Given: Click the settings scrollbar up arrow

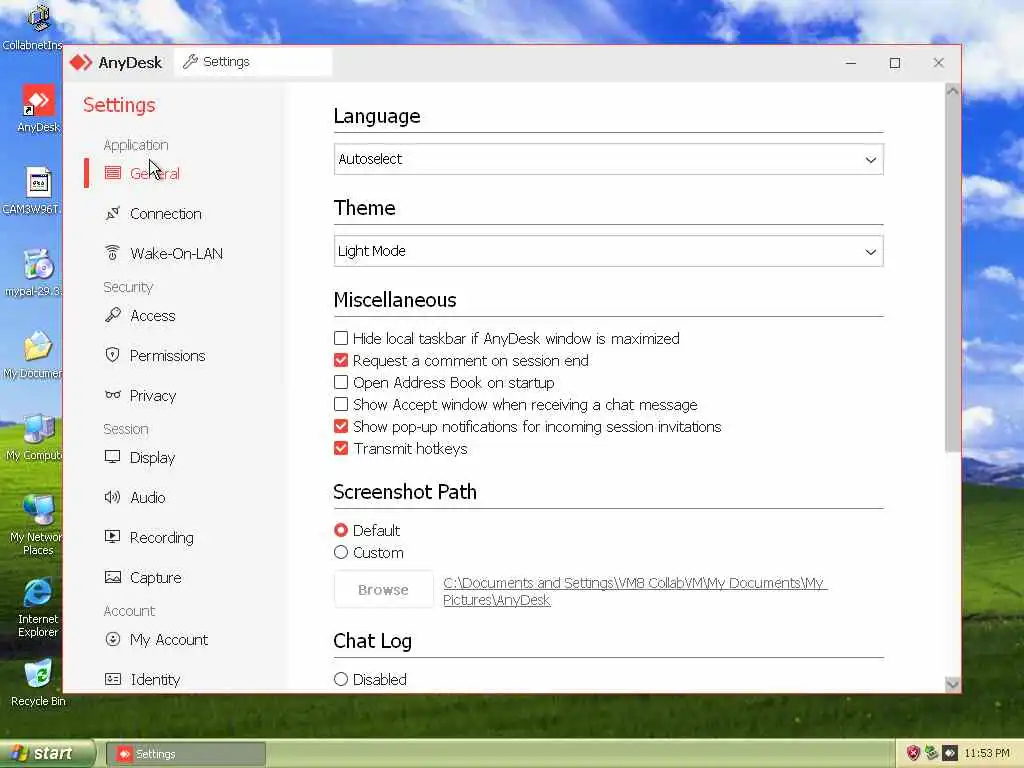Looking at the screenshot, I should 952,91.
